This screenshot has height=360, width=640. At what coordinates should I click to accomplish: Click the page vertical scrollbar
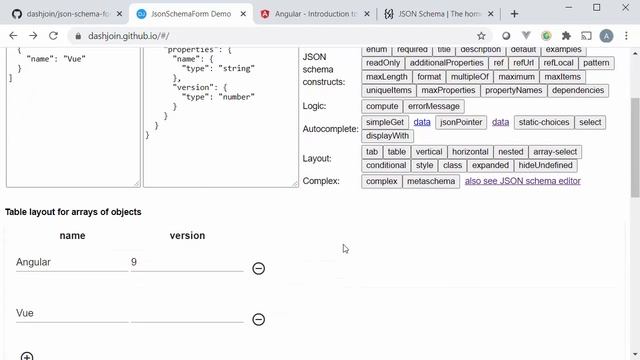[635, 148]
